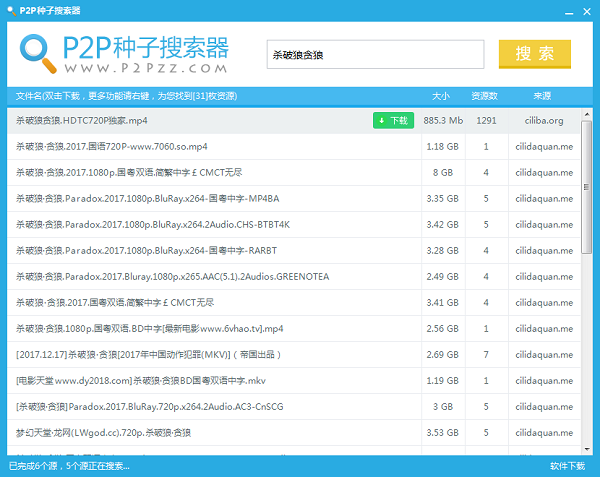Click the scrollbar up arrow
This screenshot has width=600, height=477.
tap(587, 114)
